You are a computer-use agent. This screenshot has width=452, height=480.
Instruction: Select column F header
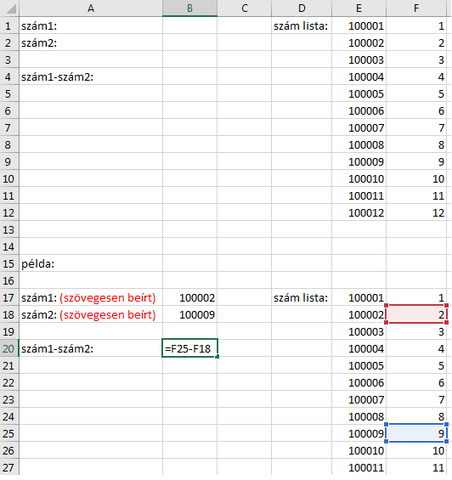pyautogui.click(x=416, y=8)
